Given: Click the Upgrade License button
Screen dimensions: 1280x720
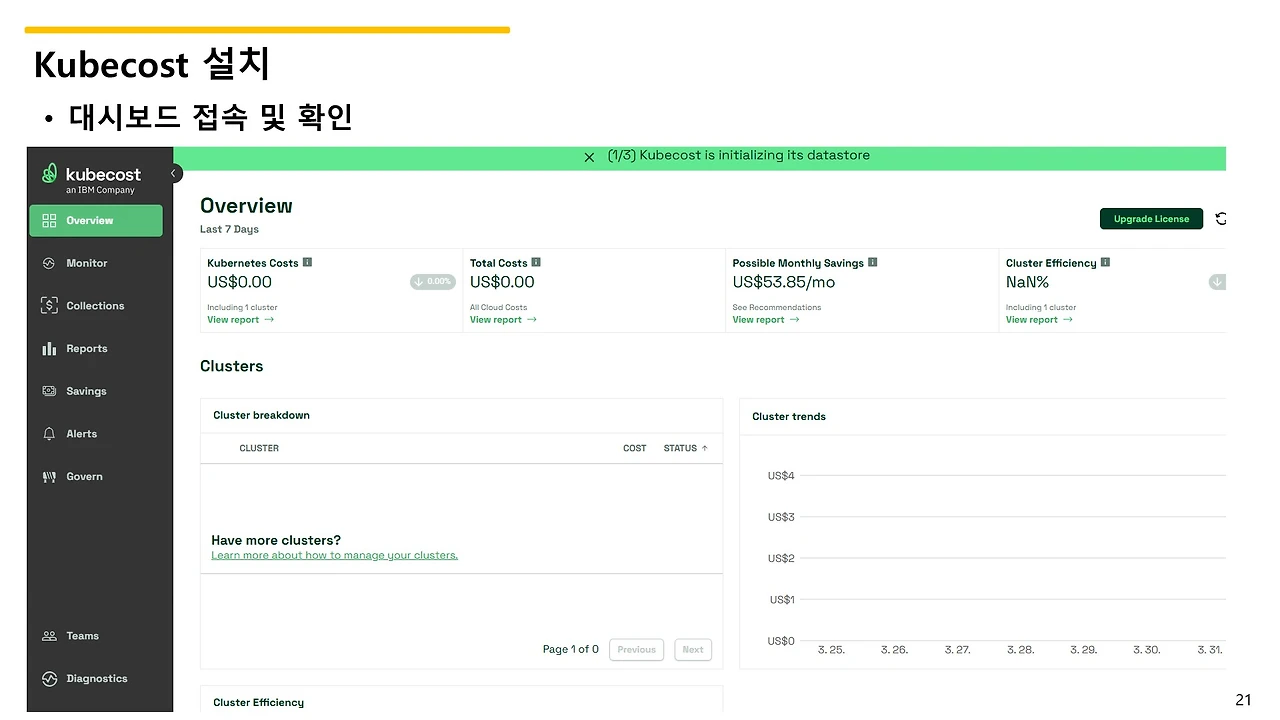Looking at the screenshot, I should (1151, 219).
